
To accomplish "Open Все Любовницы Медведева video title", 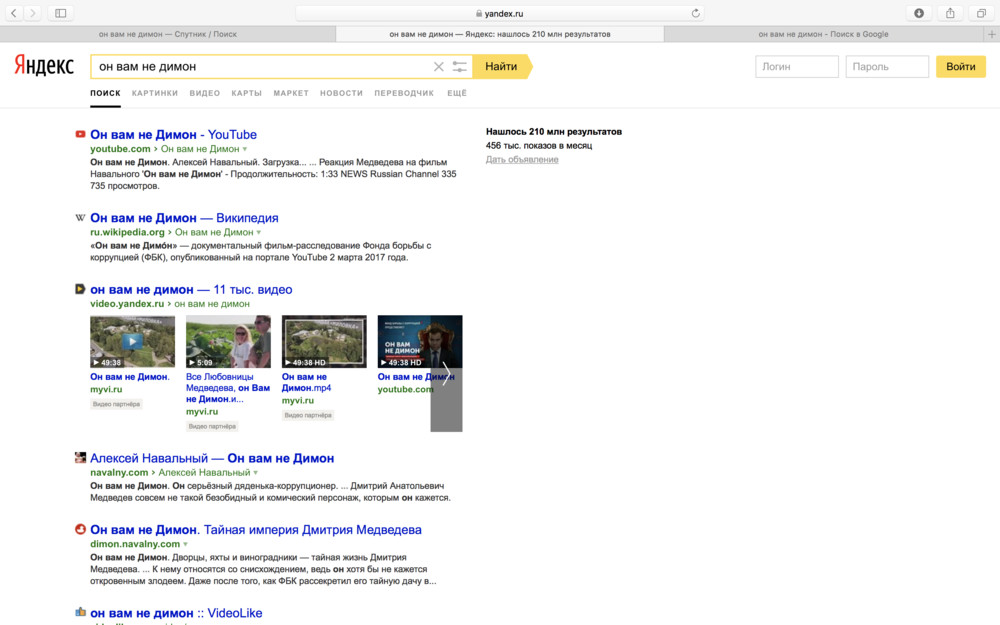I will click(228, 388).
